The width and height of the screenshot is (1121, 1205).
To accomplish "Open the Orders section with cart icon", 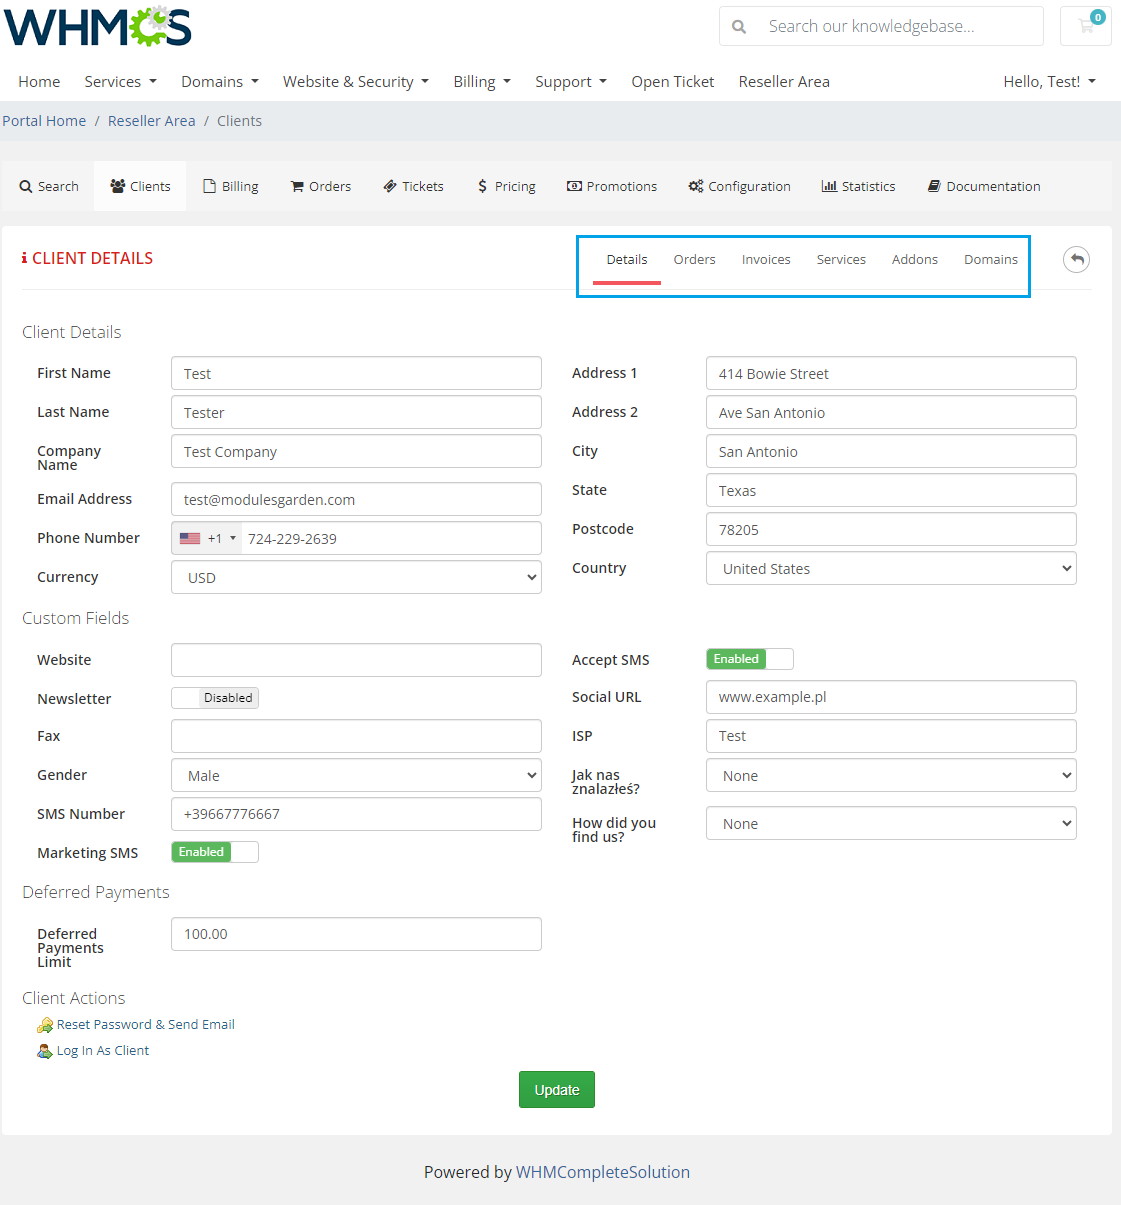I will click(321, 186).
